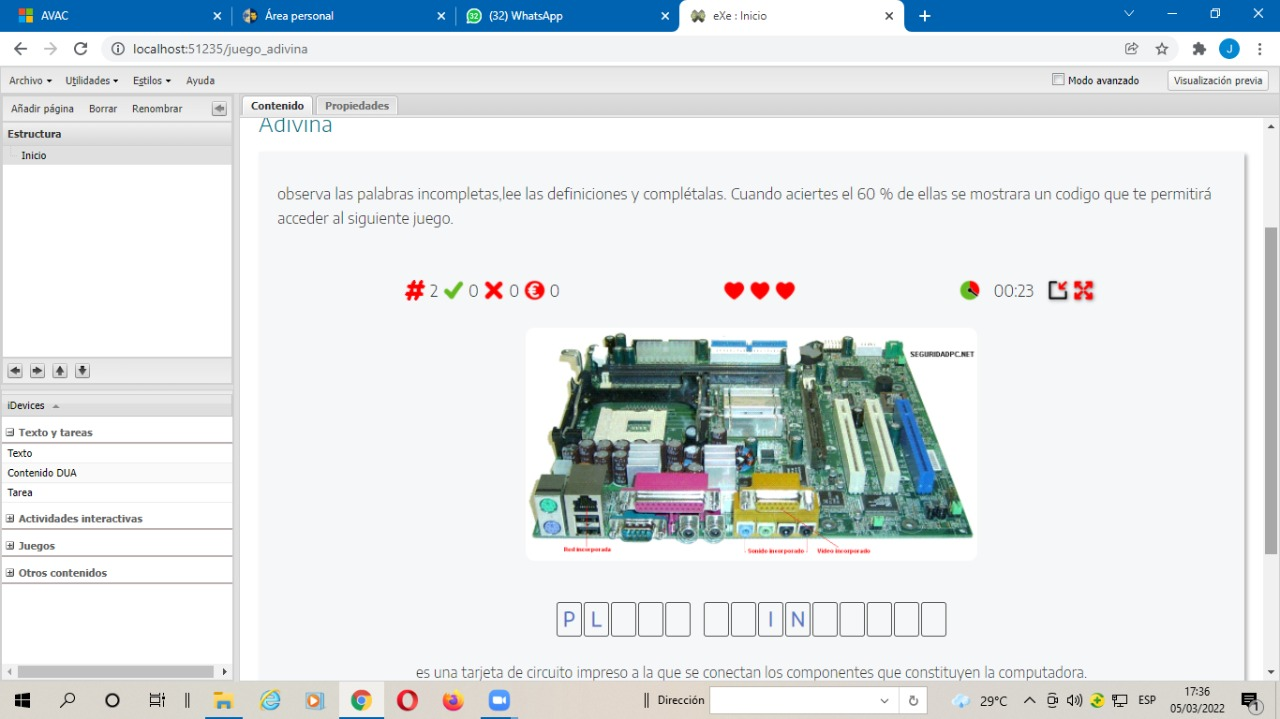Screen dimensions: 1280x719
Task: Select the Inicio node in Estructura
Action: (x=34, y=156)
